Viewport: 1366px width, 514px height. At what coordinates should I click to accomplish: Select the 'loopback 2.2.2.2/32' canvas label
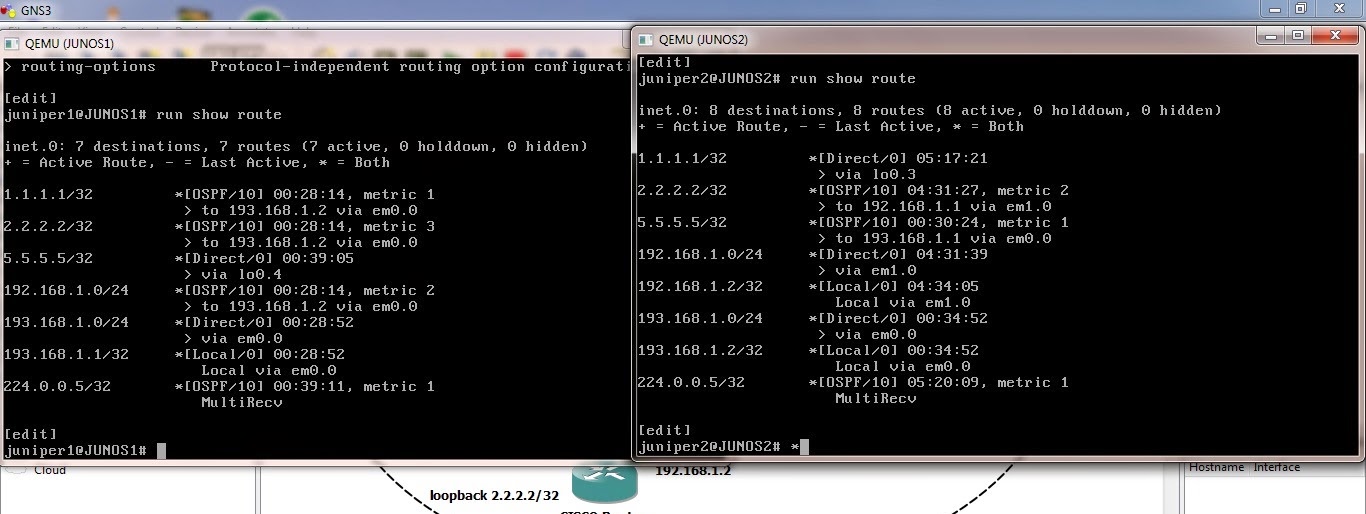[x=494, y=495]
